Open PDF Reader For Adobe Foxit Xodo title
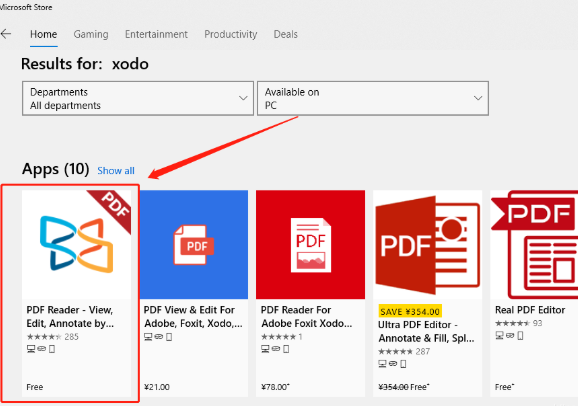The width and height of the screenshot is (578, 406). pyautogui.click(x=307, y=316)
